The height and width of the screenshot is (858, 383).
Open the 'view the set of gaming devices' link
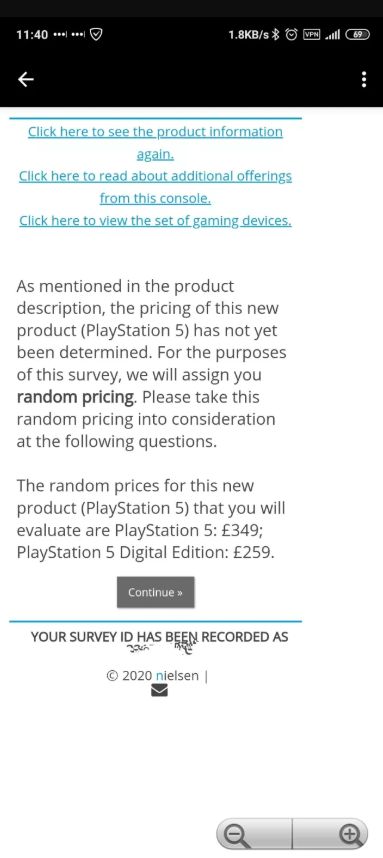[155, 221]
